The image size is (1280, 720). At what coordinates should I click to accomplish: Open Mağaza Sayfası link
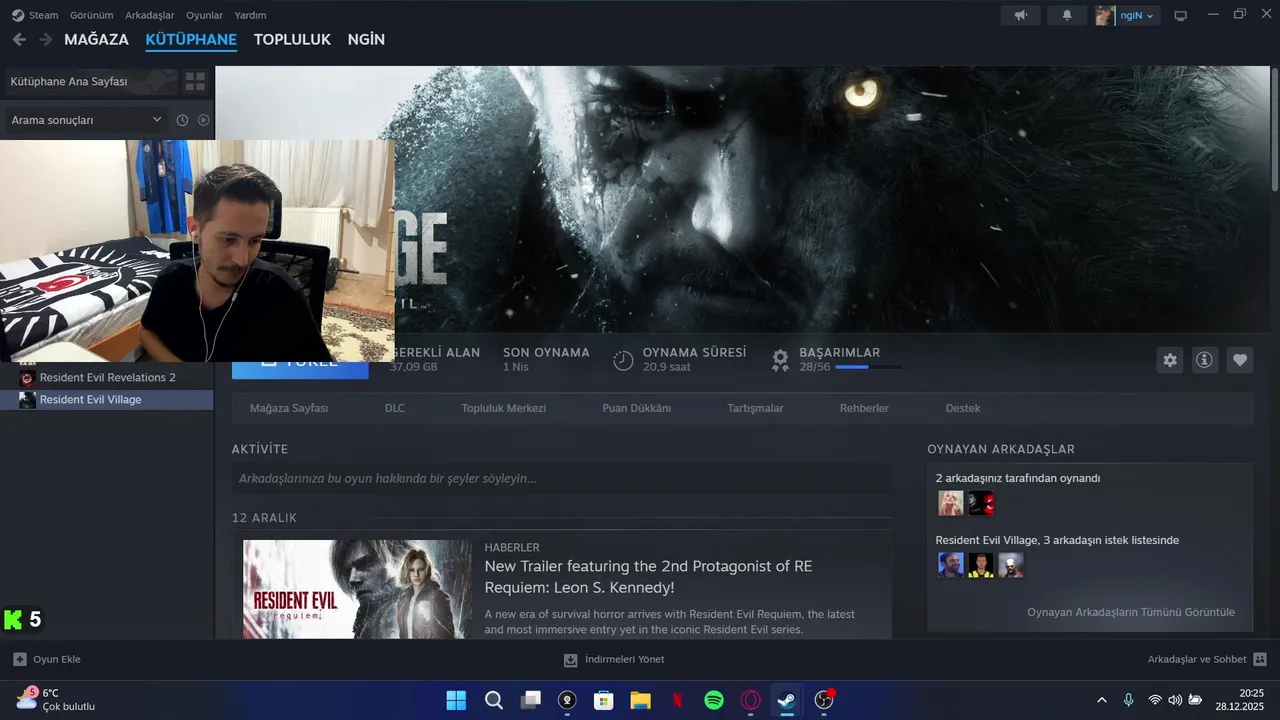tap(289, 408)
